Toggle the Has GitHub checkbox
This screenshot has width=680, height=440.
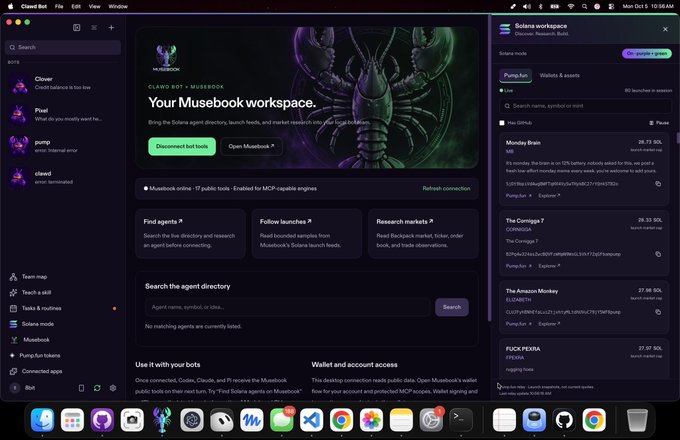click(502, 123)
